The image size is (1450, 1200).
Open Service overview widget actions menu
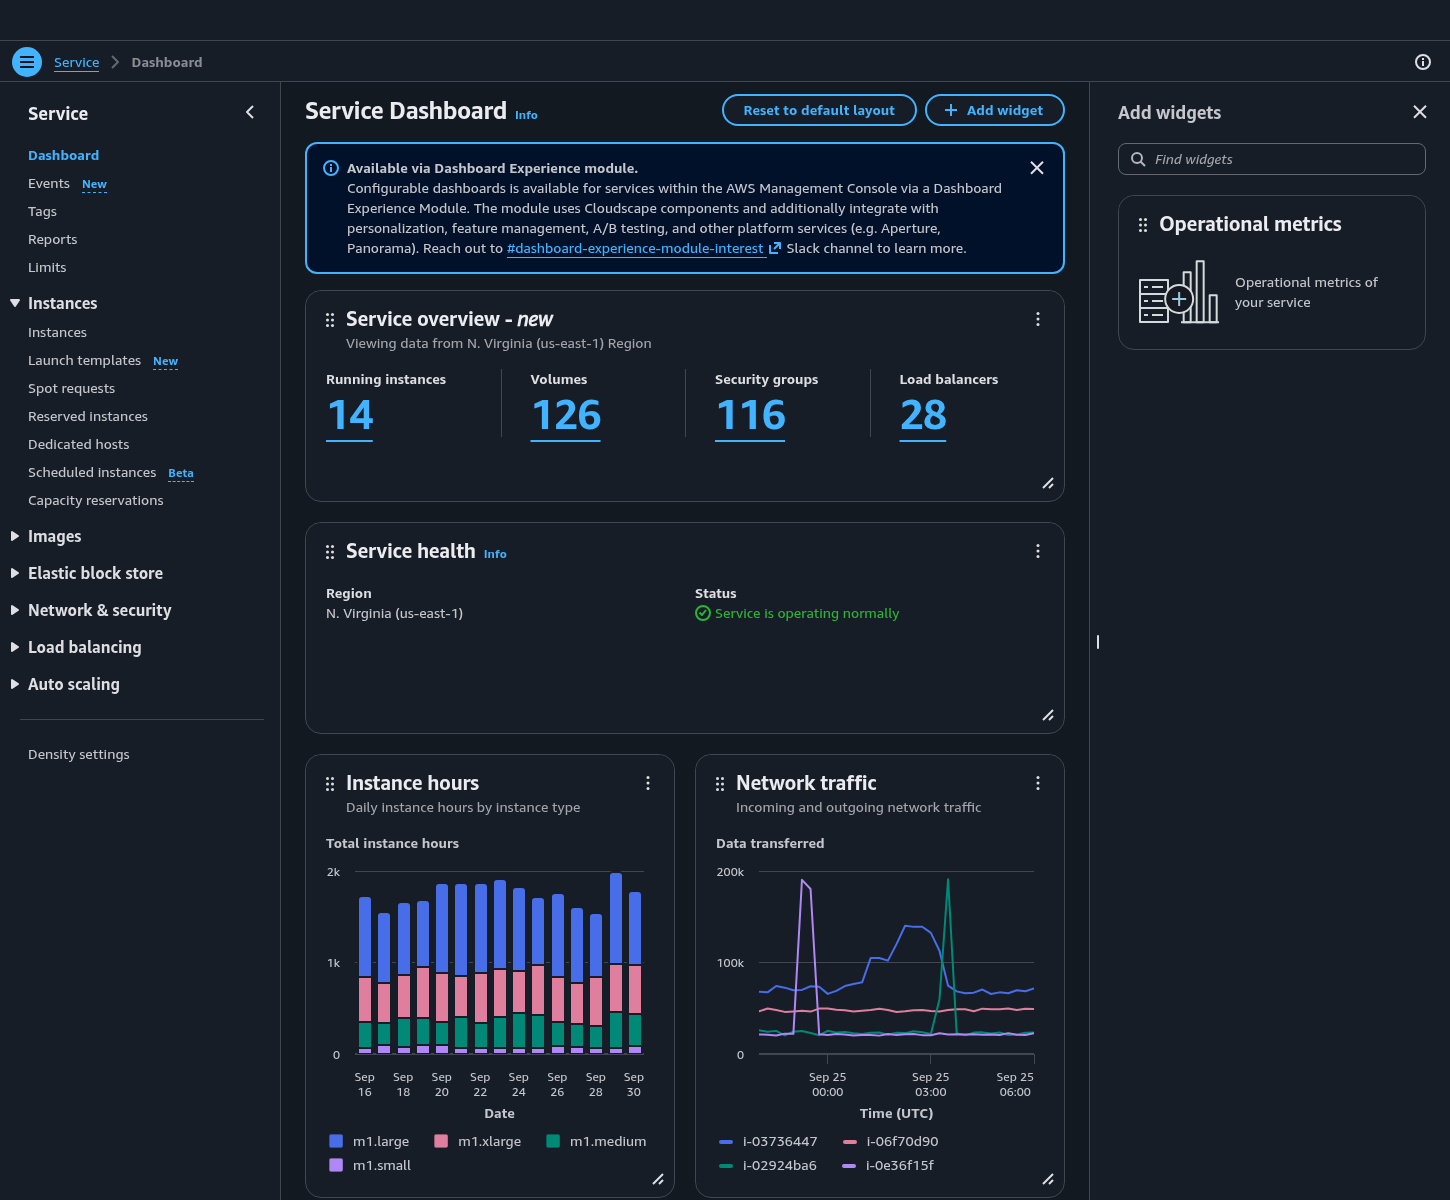click(x=1038, y=319)
